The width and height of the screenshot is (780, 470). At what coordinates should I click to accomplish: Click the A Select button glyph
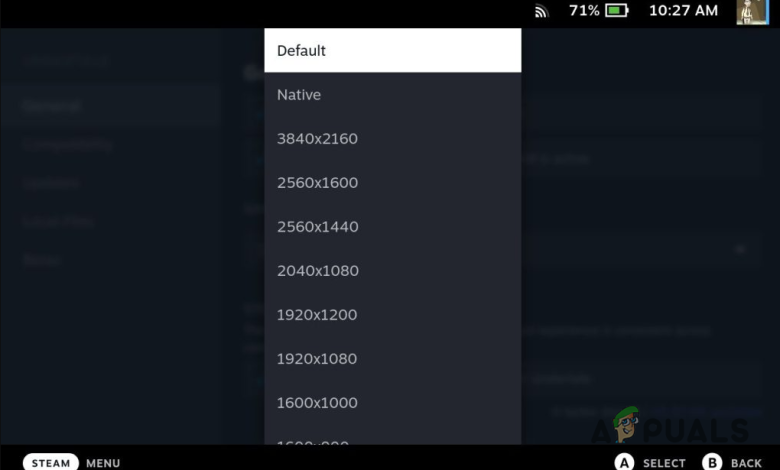click(x=624, y=463)
